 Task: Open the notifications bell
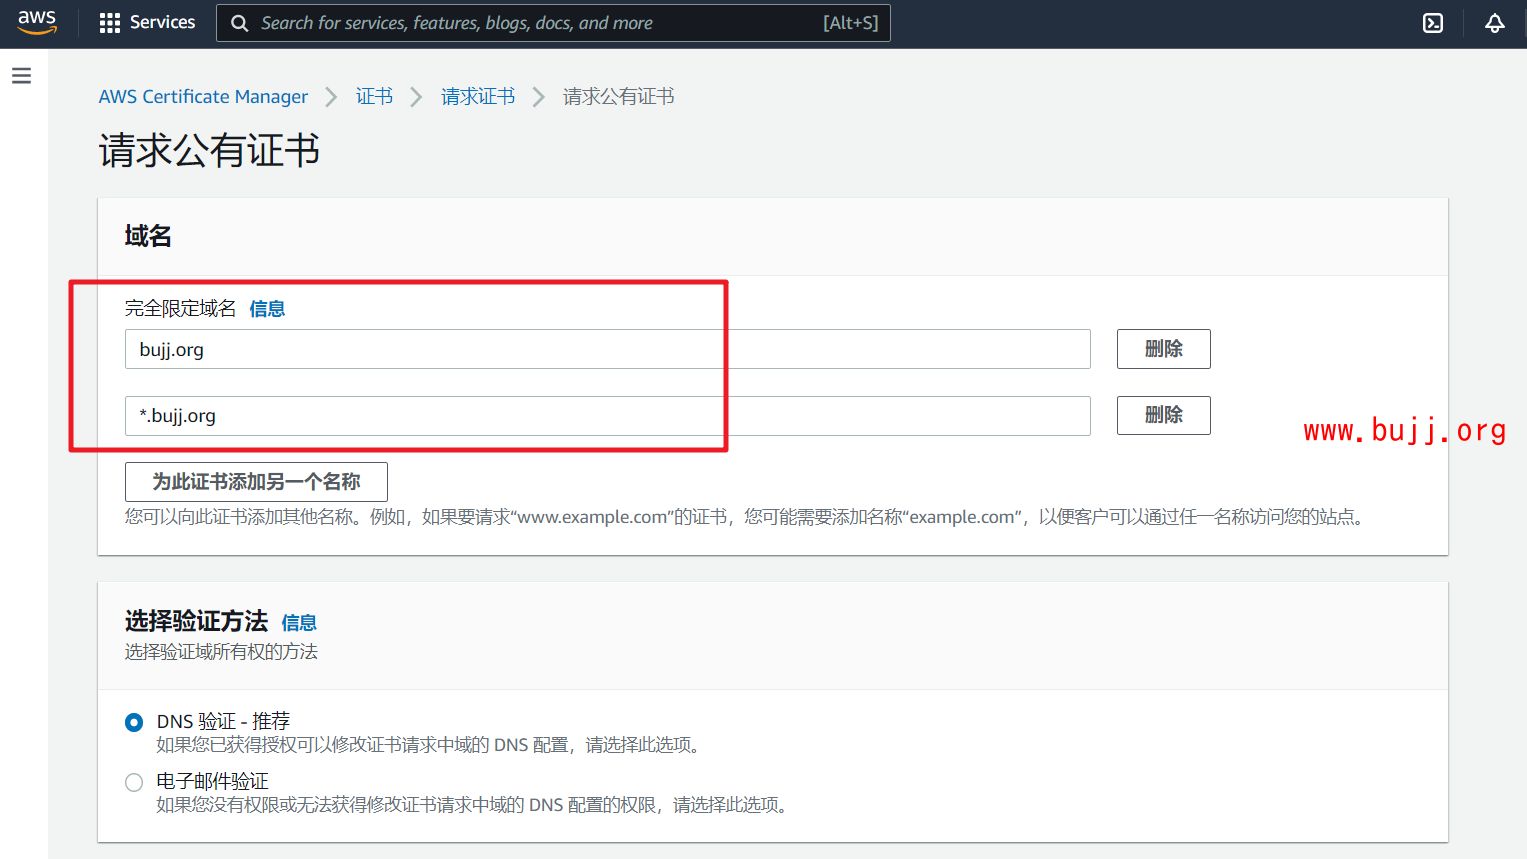click(x=1494, y=22)
